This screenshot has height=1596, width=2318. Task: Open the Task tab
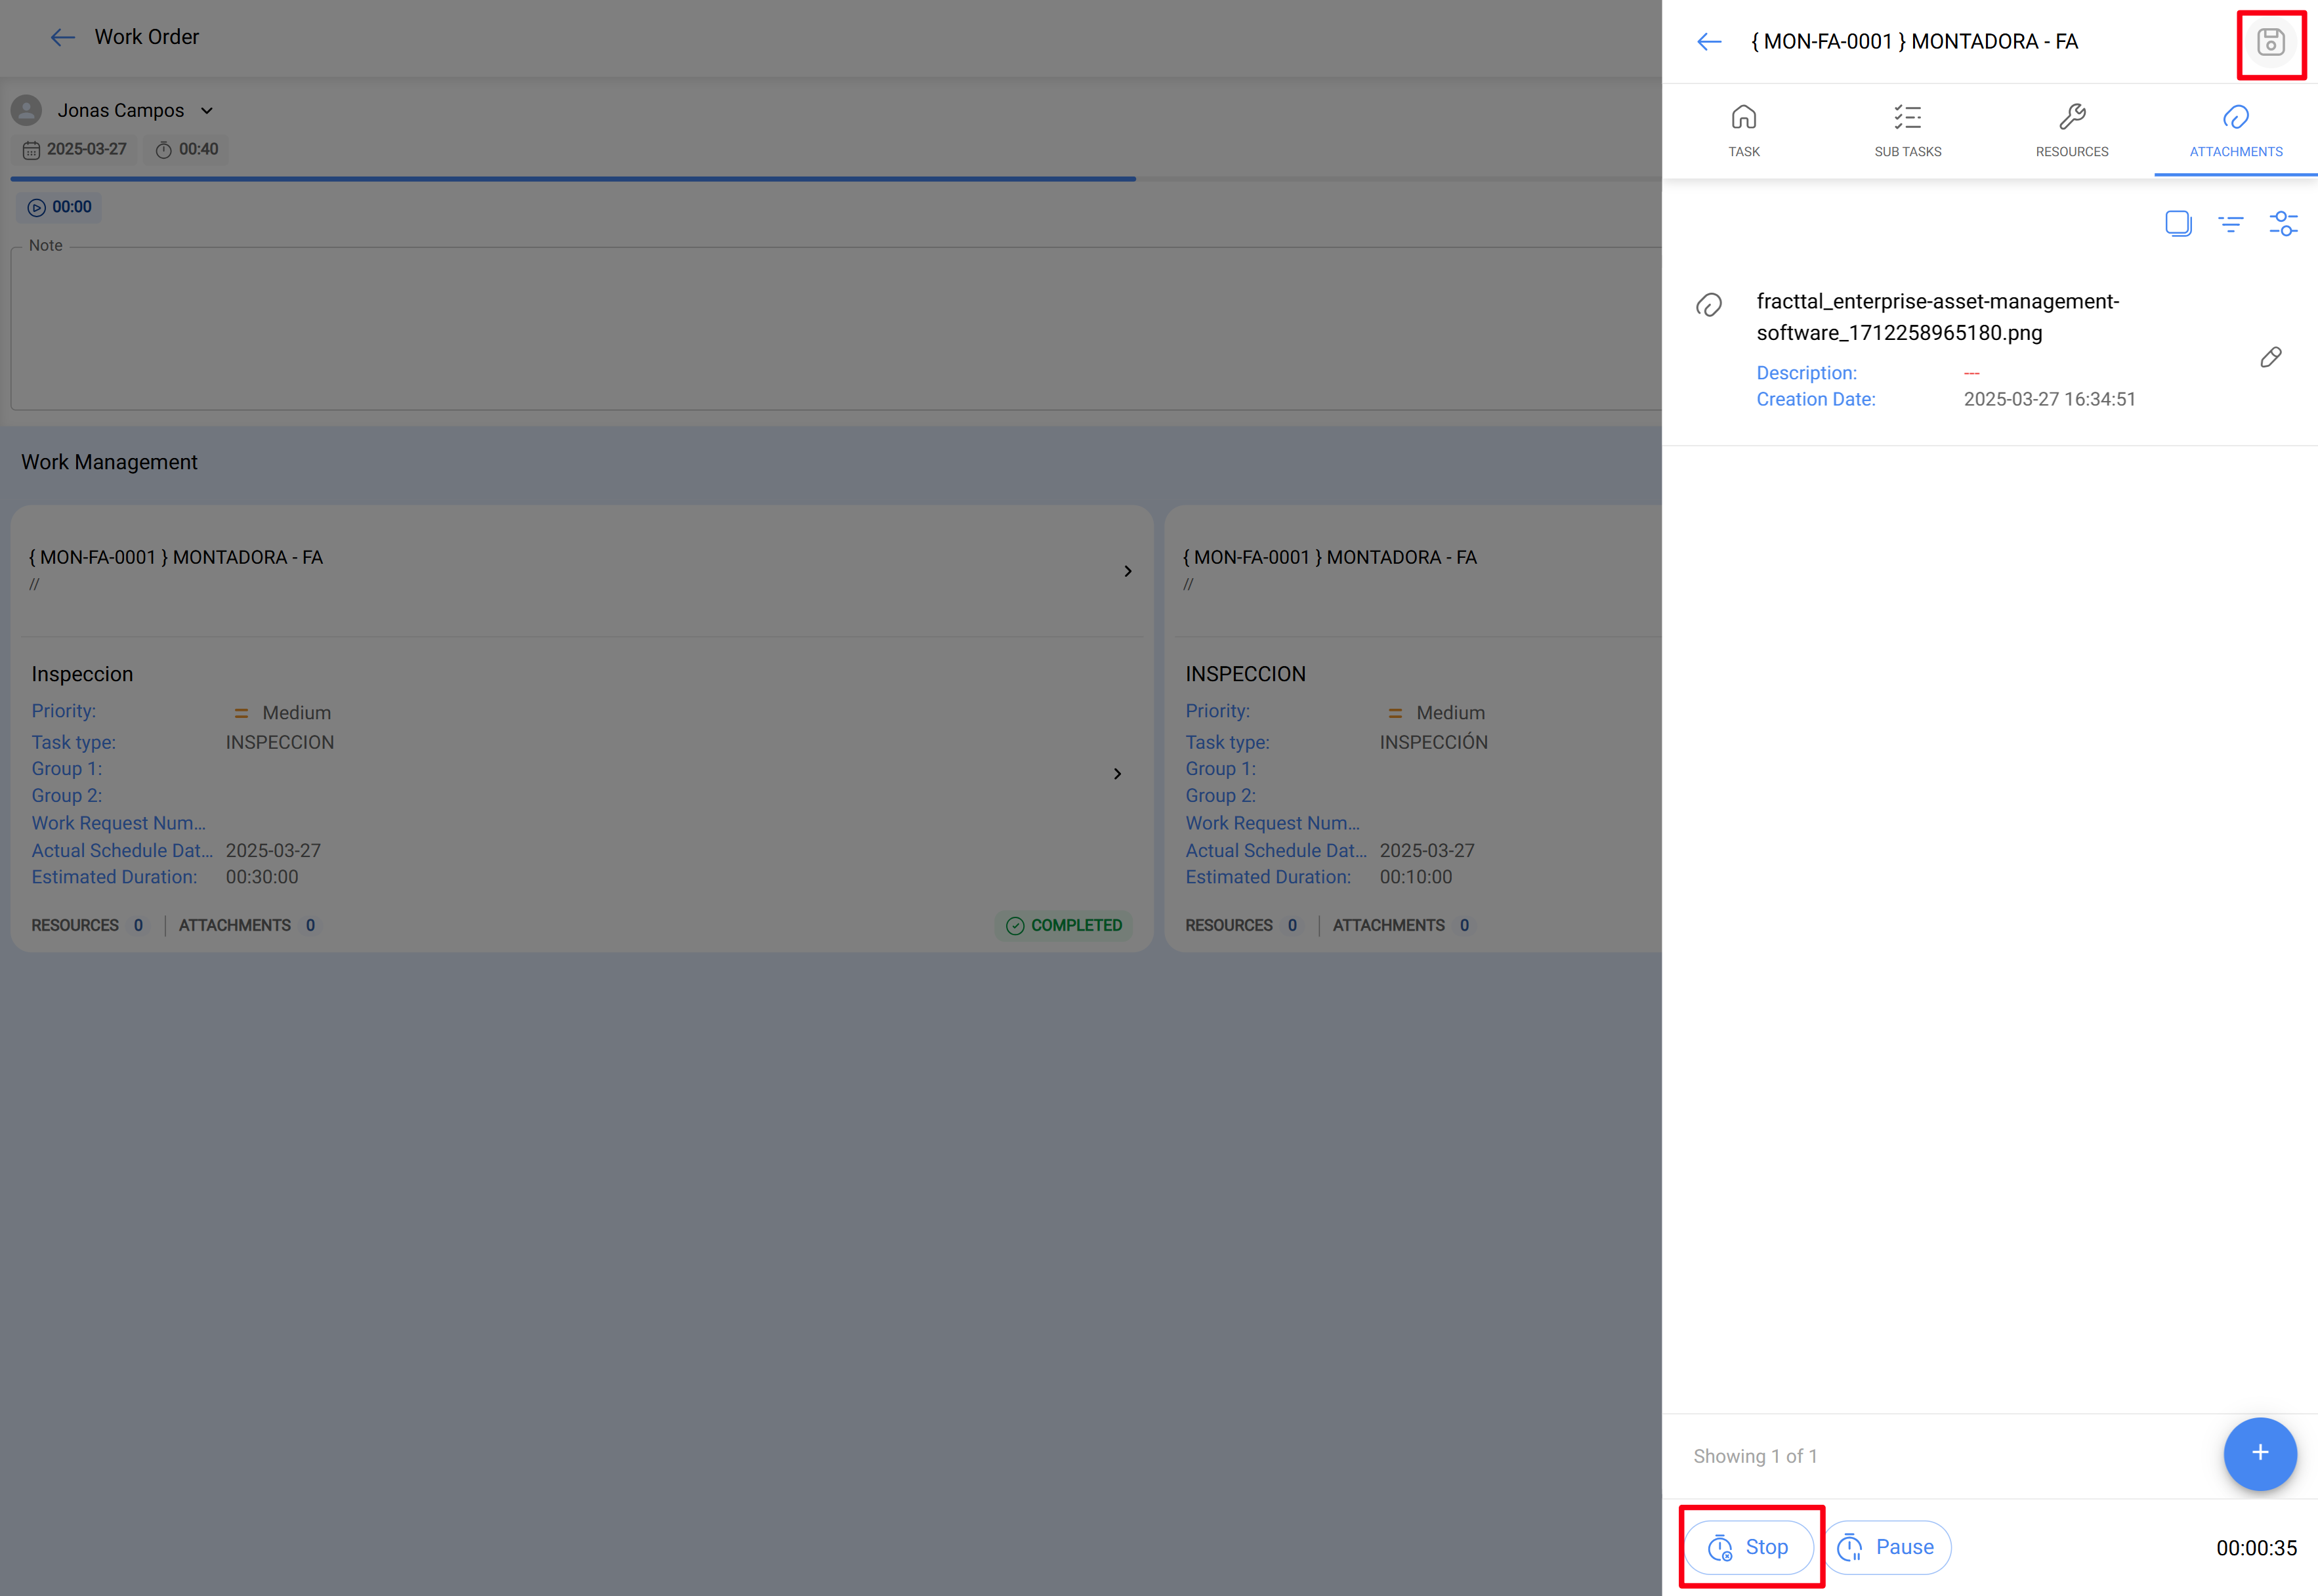(1743, 131)
